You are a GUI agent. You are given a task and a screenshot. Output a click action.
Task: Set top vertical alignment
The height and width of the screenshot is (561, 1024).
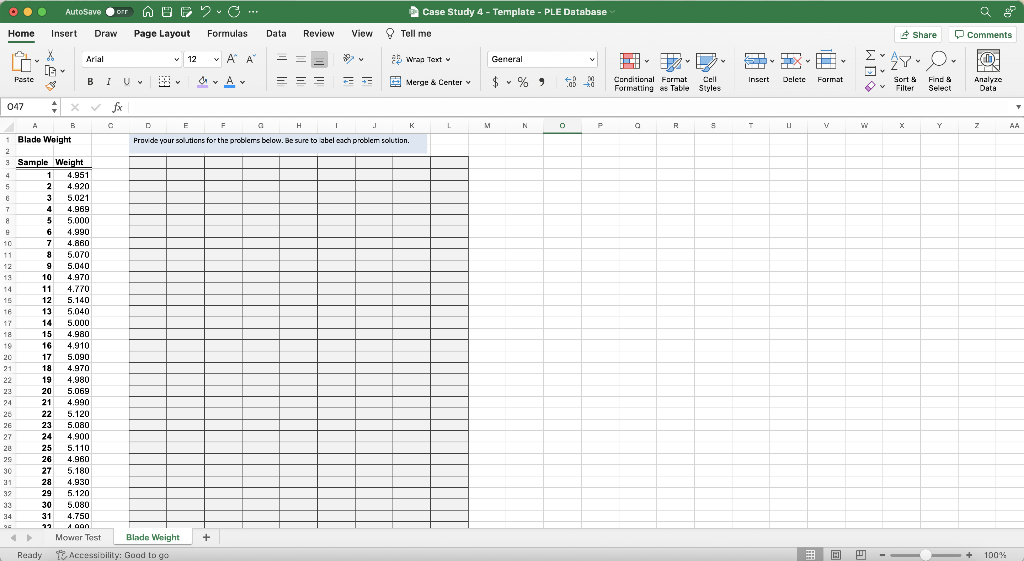(x=282, y=59)
